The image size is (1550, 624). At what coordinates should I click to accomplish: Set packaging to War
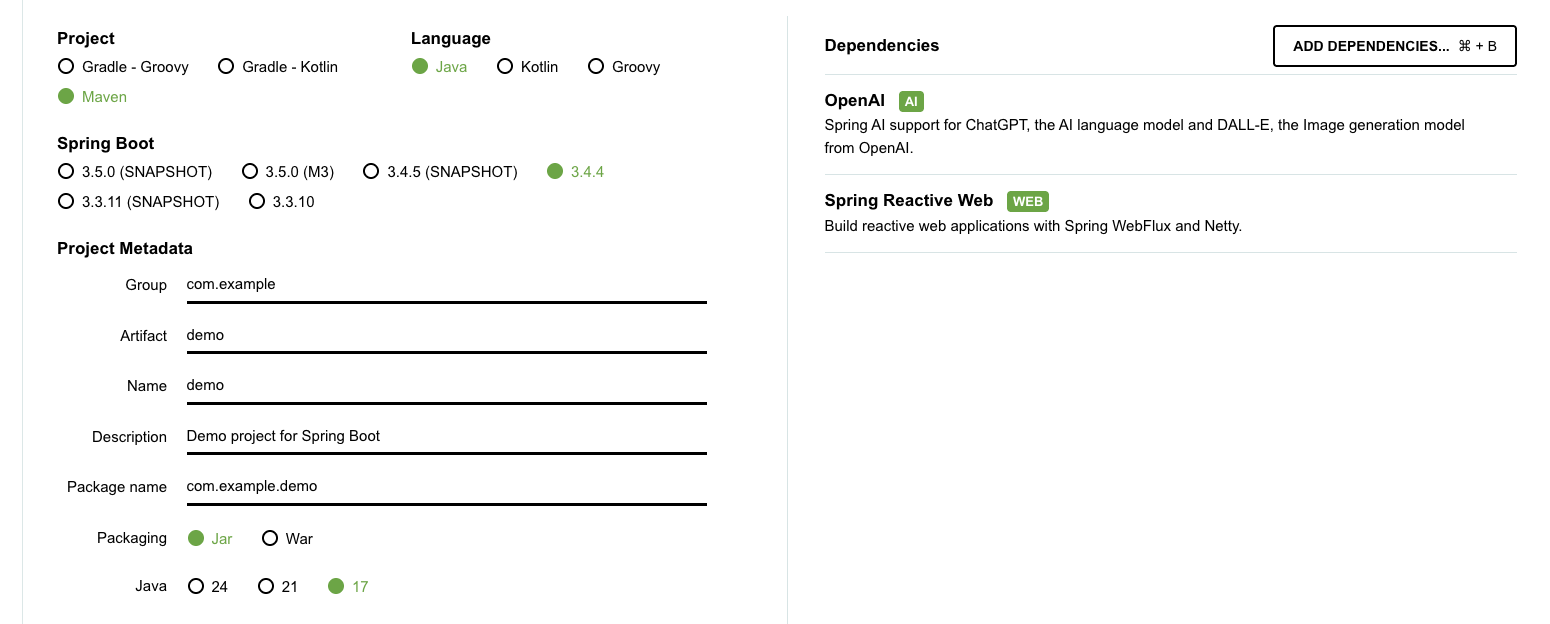270,539
